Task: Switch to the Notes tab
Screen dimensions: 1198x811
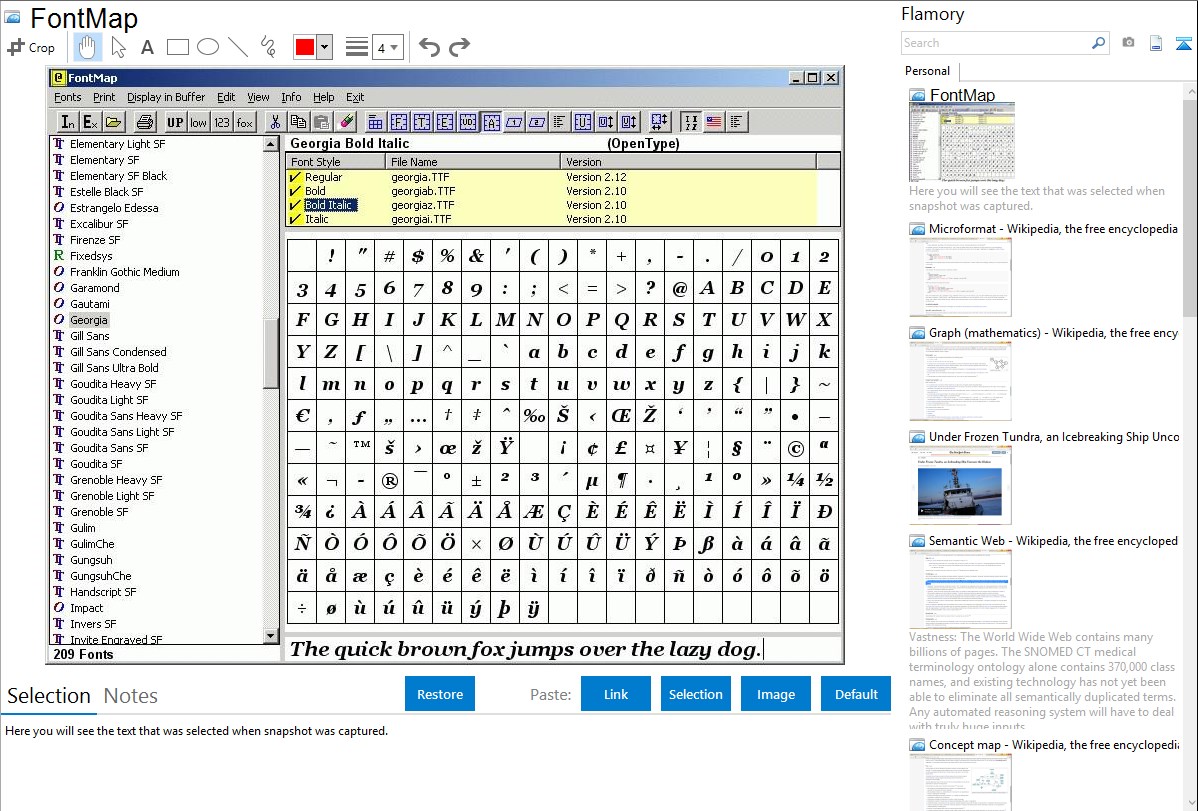Action: pyautogui.click(x=130, y=696)
